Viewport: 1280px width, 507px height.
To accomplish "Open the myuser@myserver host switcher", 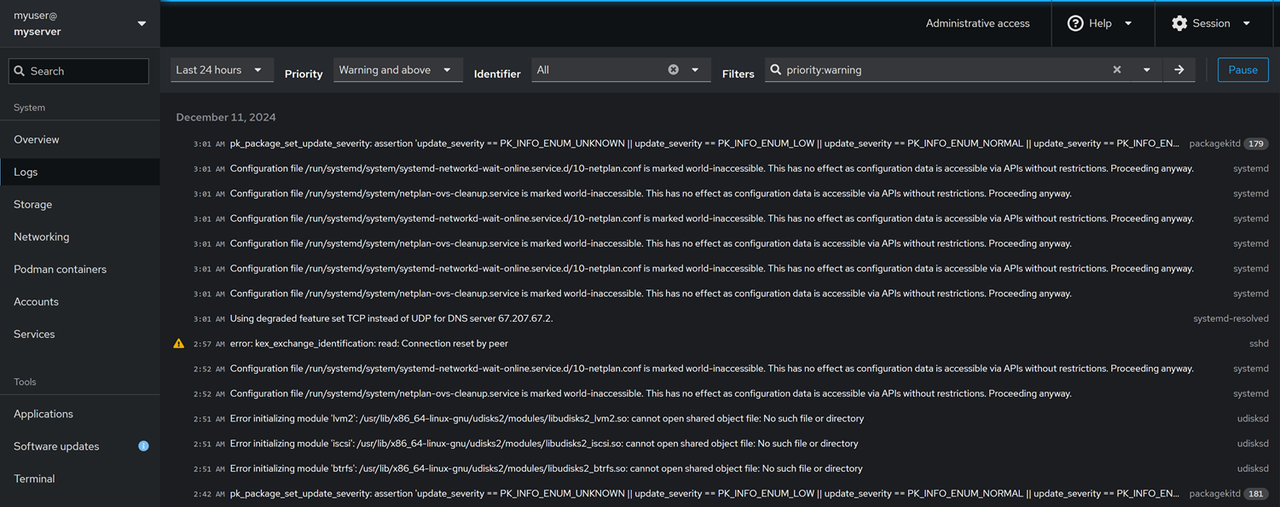I will (80, 23).
